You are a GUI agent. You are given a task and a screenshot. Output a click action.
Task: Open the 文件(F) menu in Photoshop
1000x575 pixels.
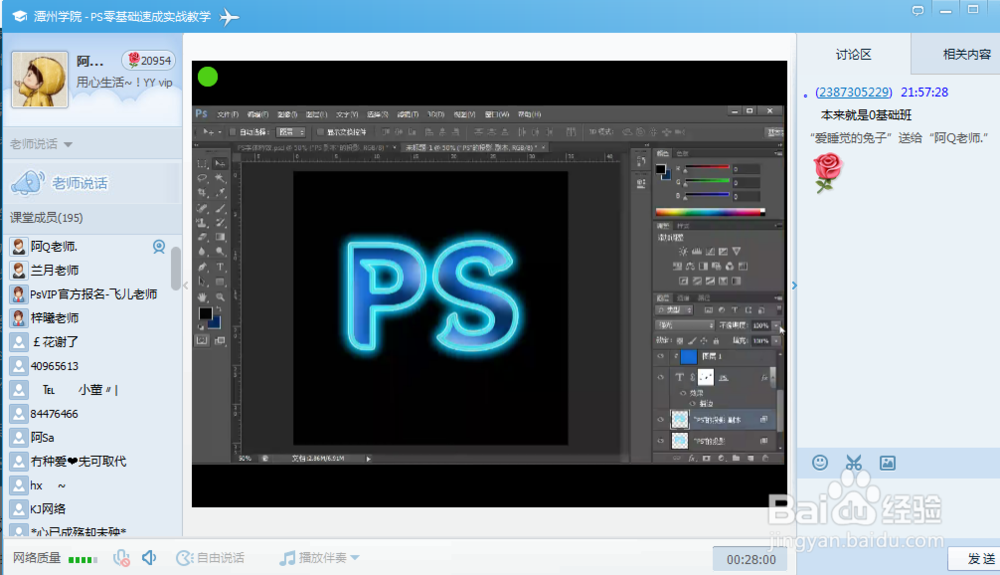point(228,114)
